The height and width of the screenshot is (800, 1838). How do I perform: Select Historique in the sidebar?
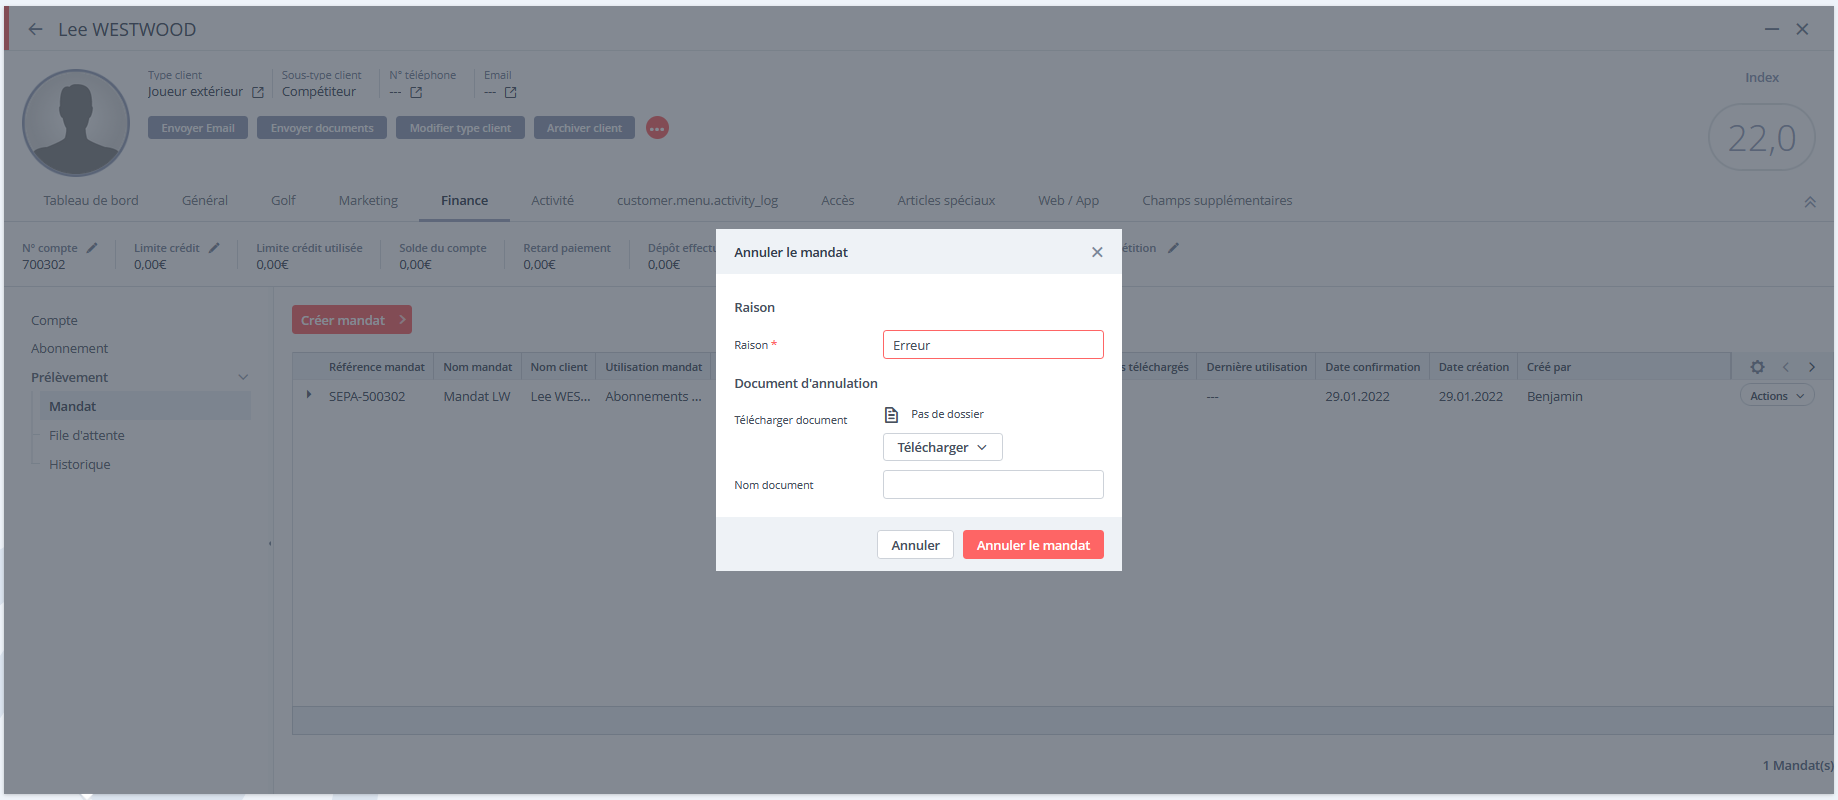click(x=80, y=465)
